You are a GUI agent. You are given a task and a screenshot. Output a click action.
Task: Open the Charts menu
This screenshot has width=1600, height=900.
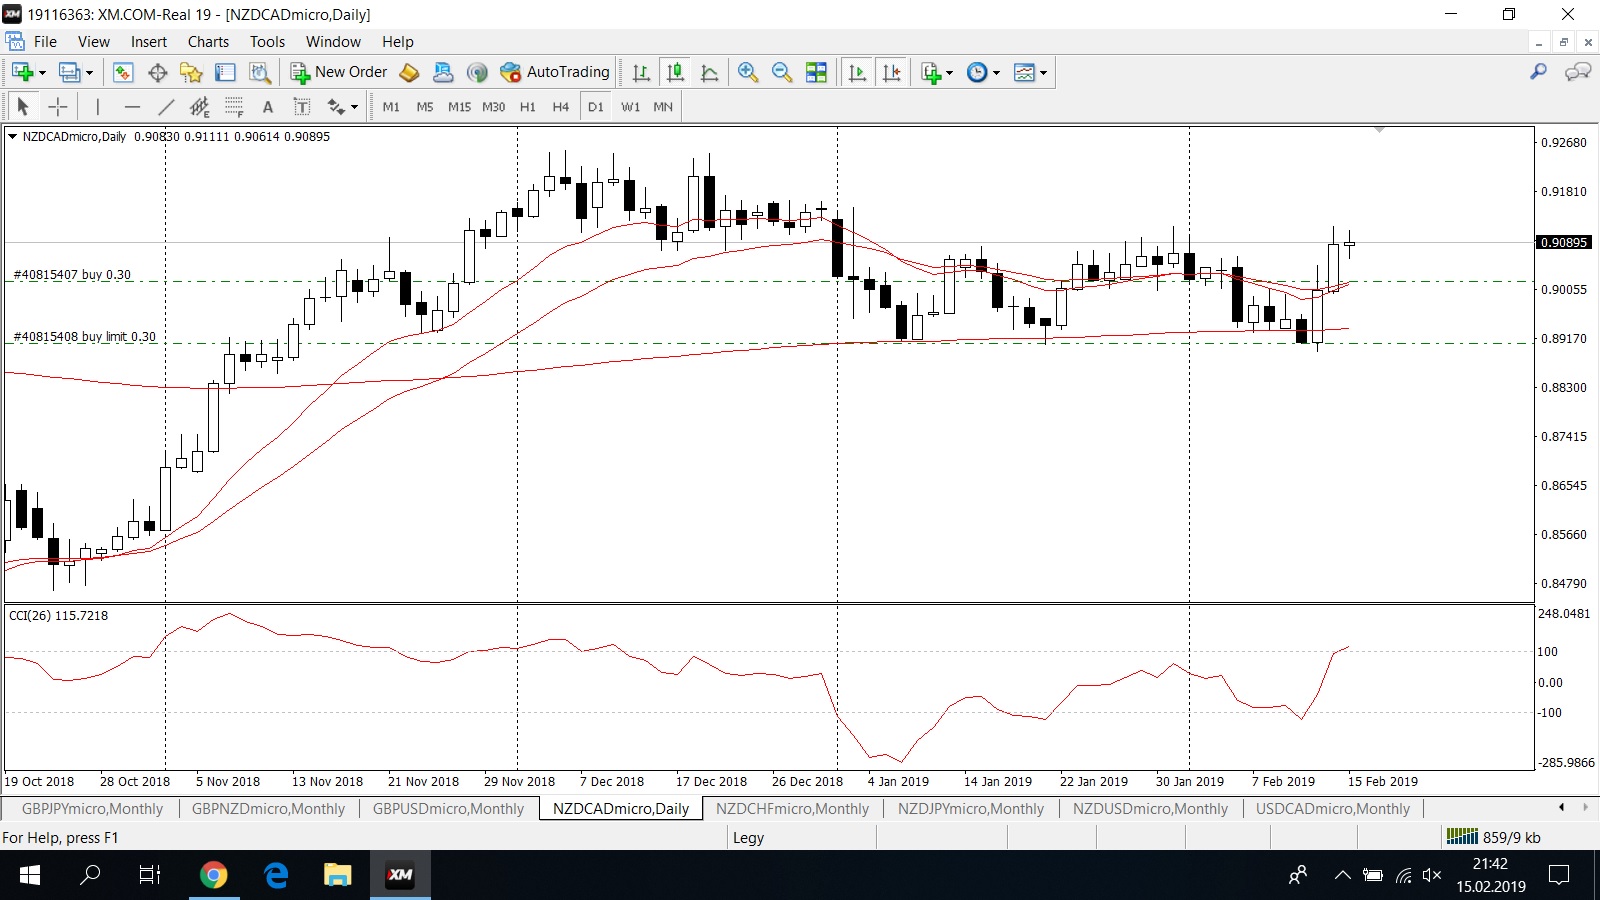208,42
